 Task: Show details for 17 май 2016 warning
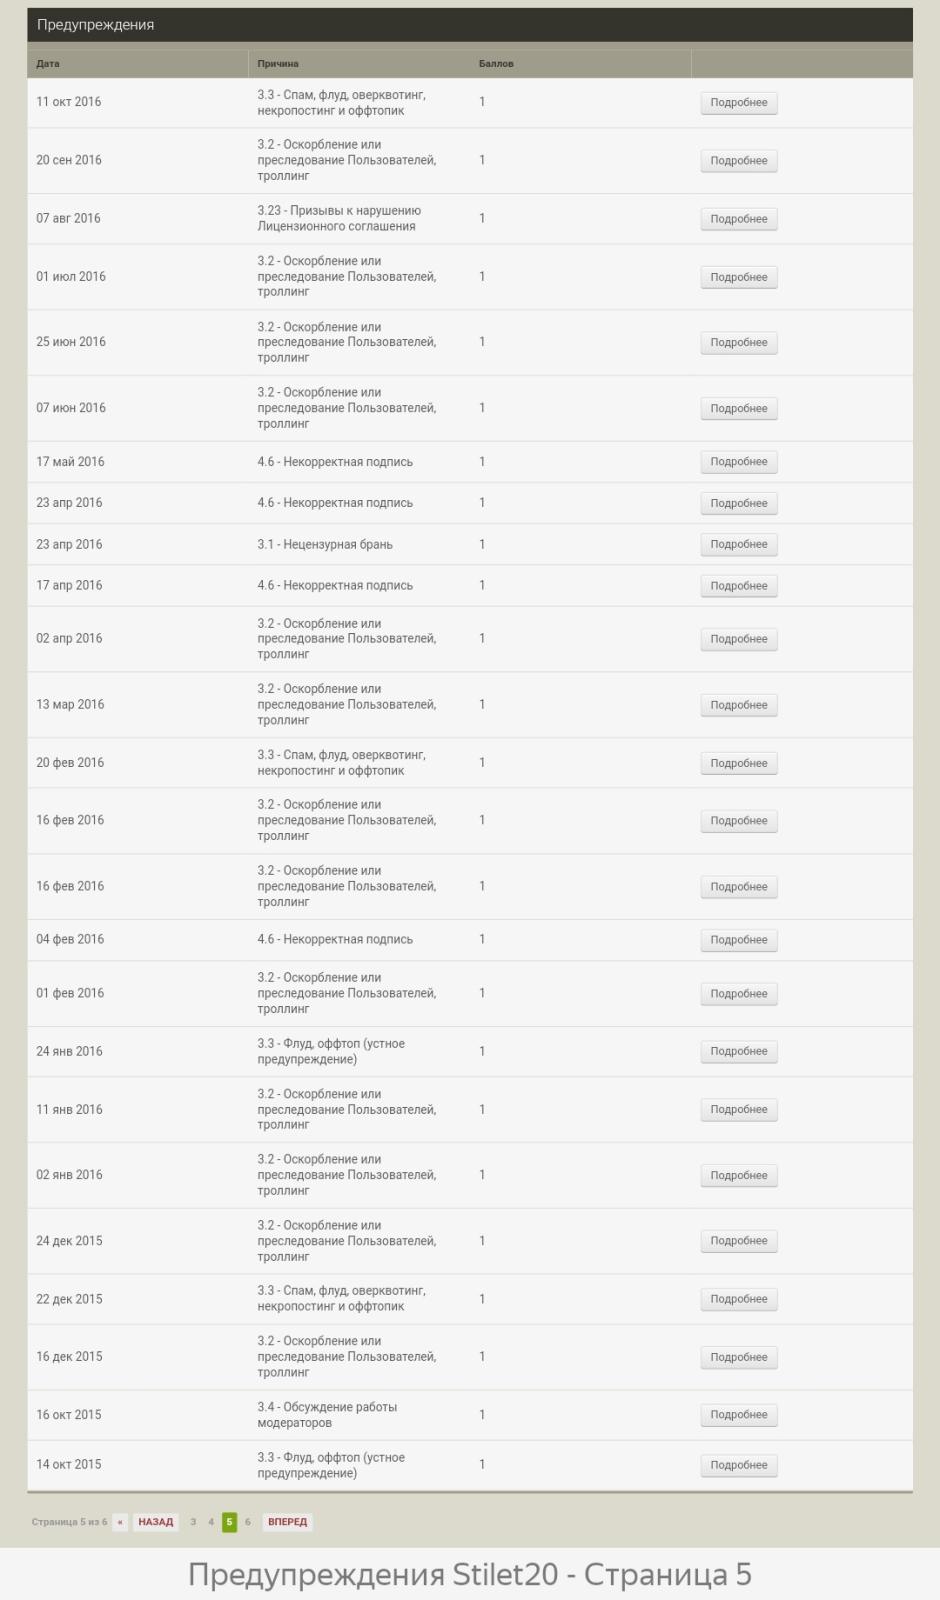739,462
